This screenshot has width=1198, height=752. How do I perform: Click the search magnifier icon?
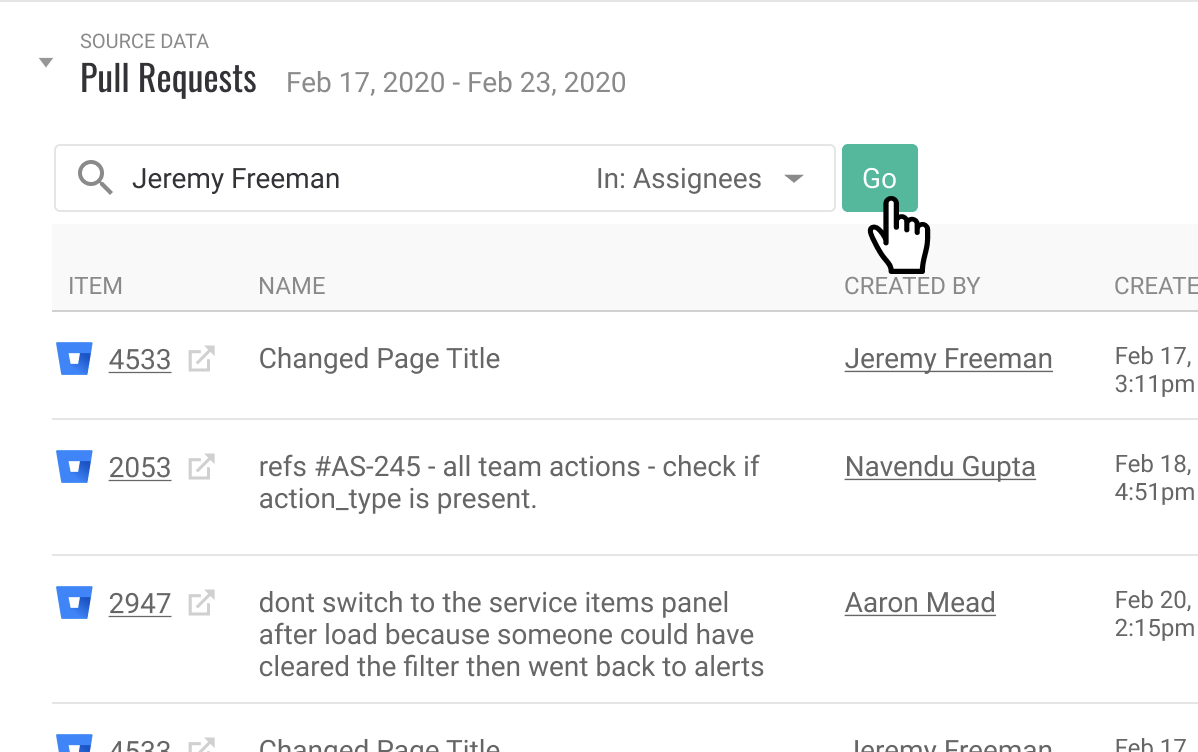click(95, 178)
